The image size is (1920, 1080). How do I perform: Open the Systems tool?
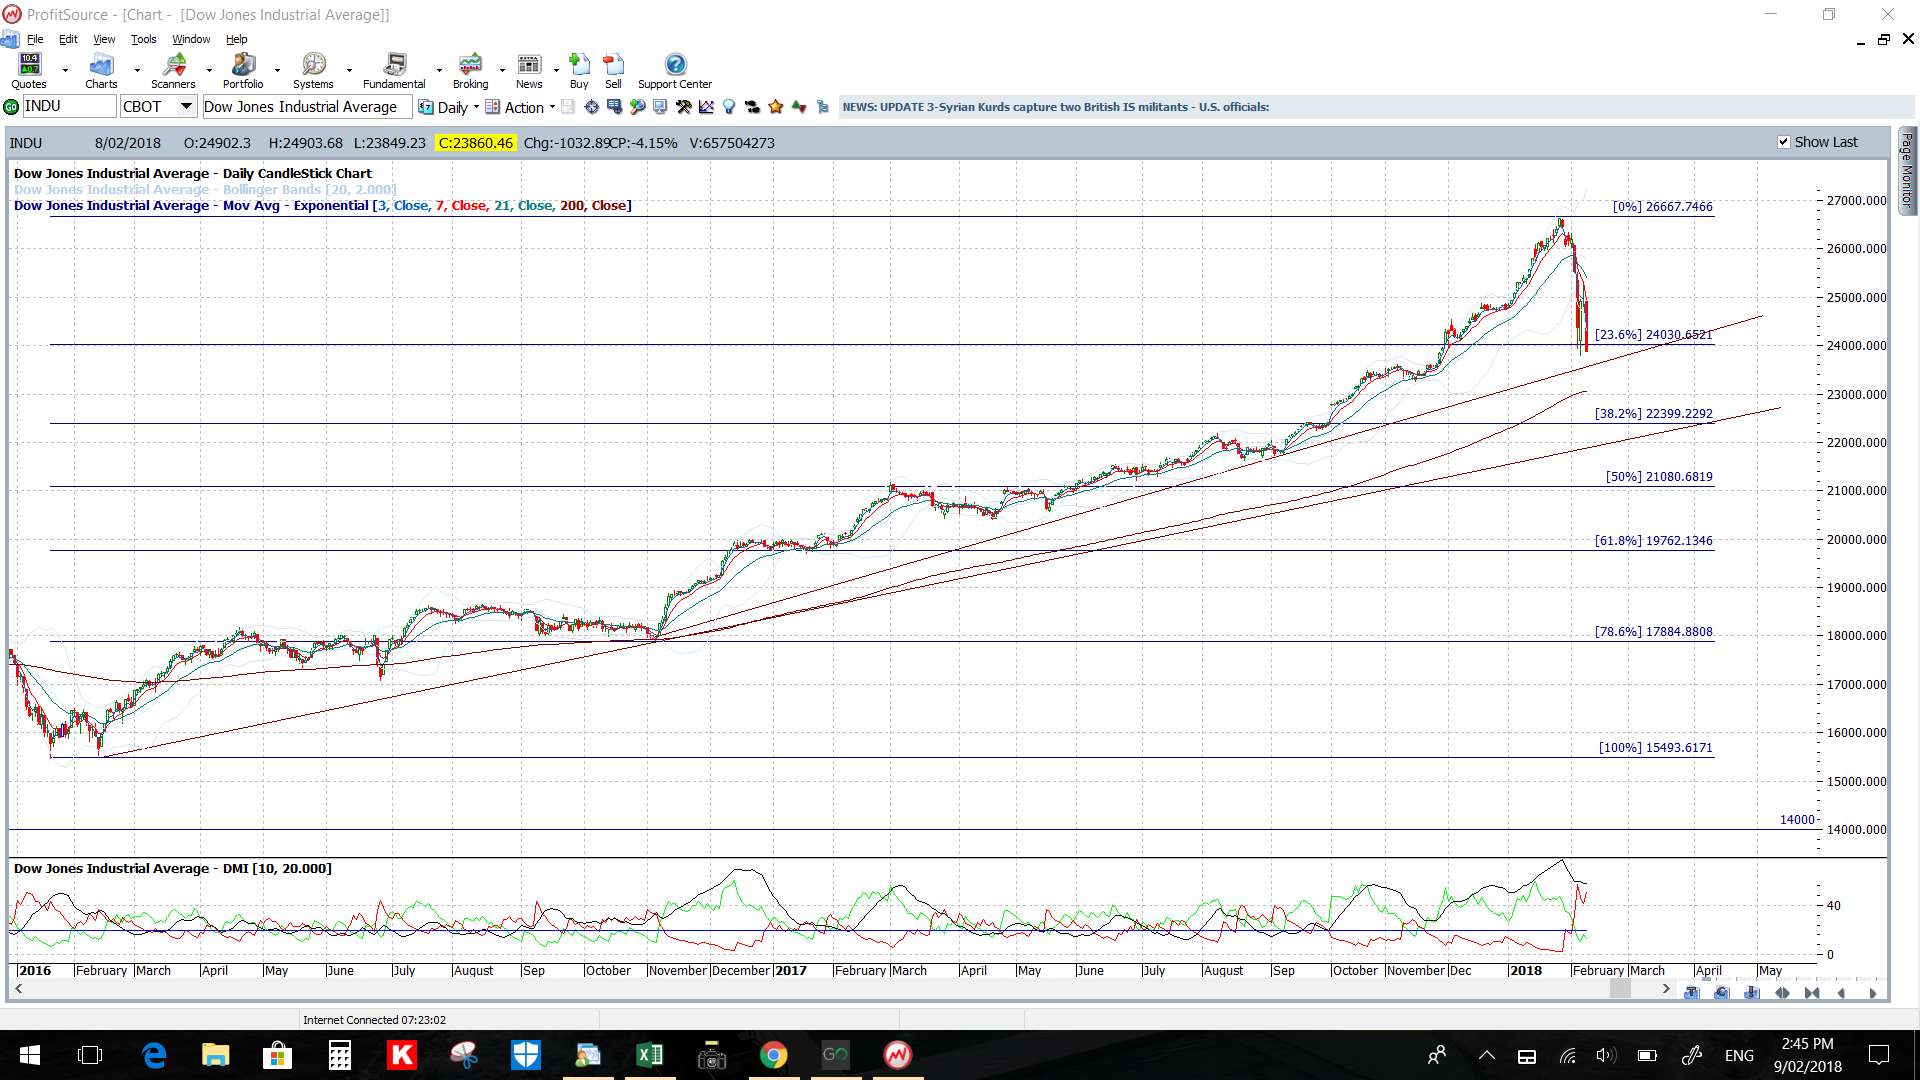pyautogui.click(x=313, y=71)
